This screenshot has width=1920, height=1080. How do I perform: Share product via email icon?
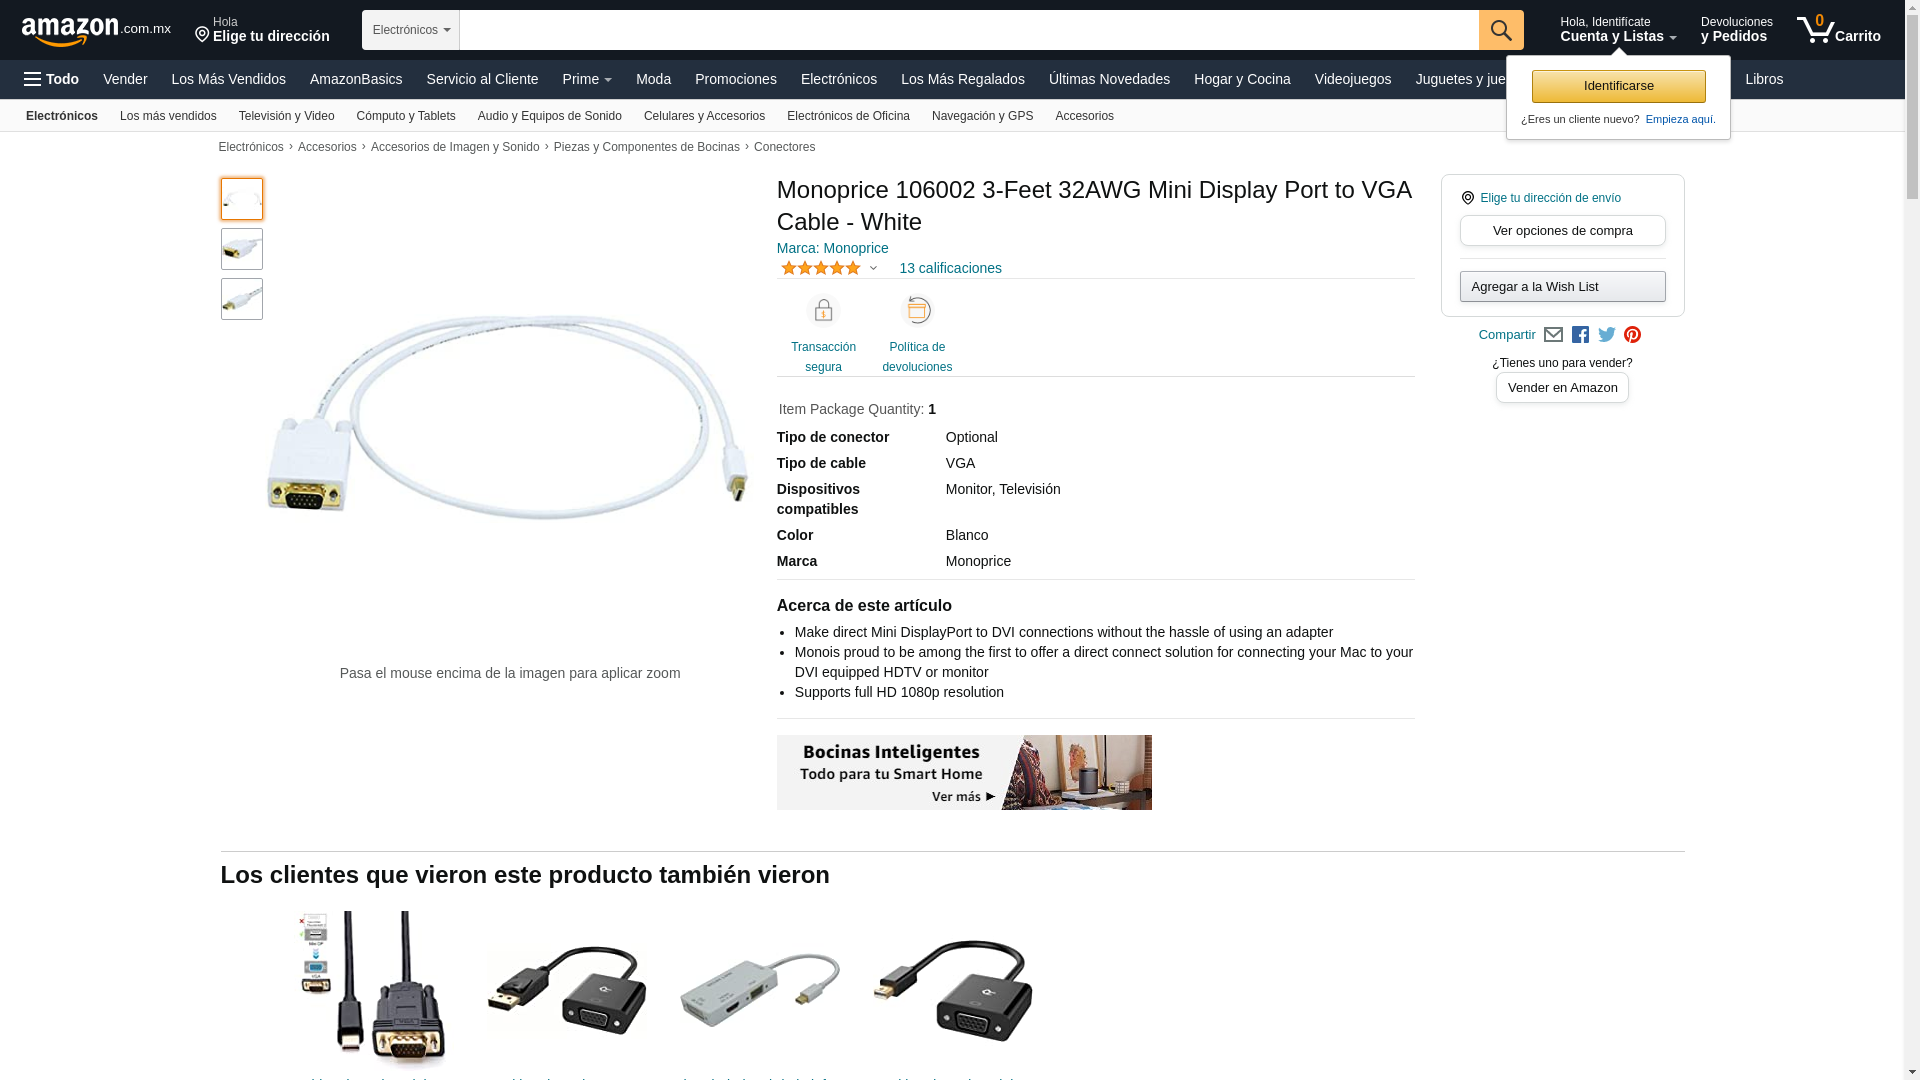point(1553,335)
